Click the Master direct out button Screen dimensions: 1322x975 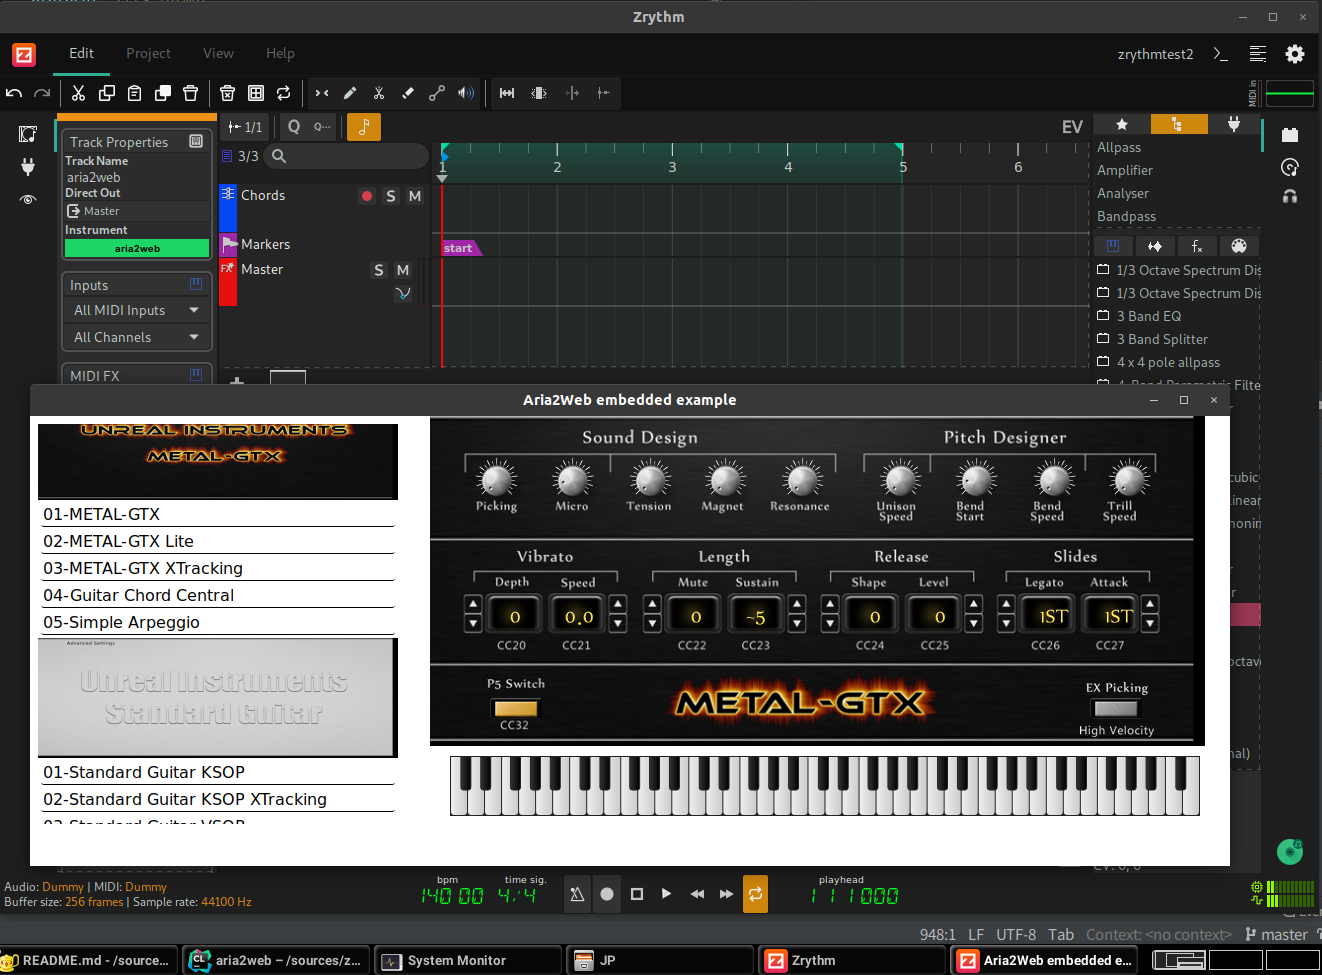pyautogui.click(x=137, y=211)
